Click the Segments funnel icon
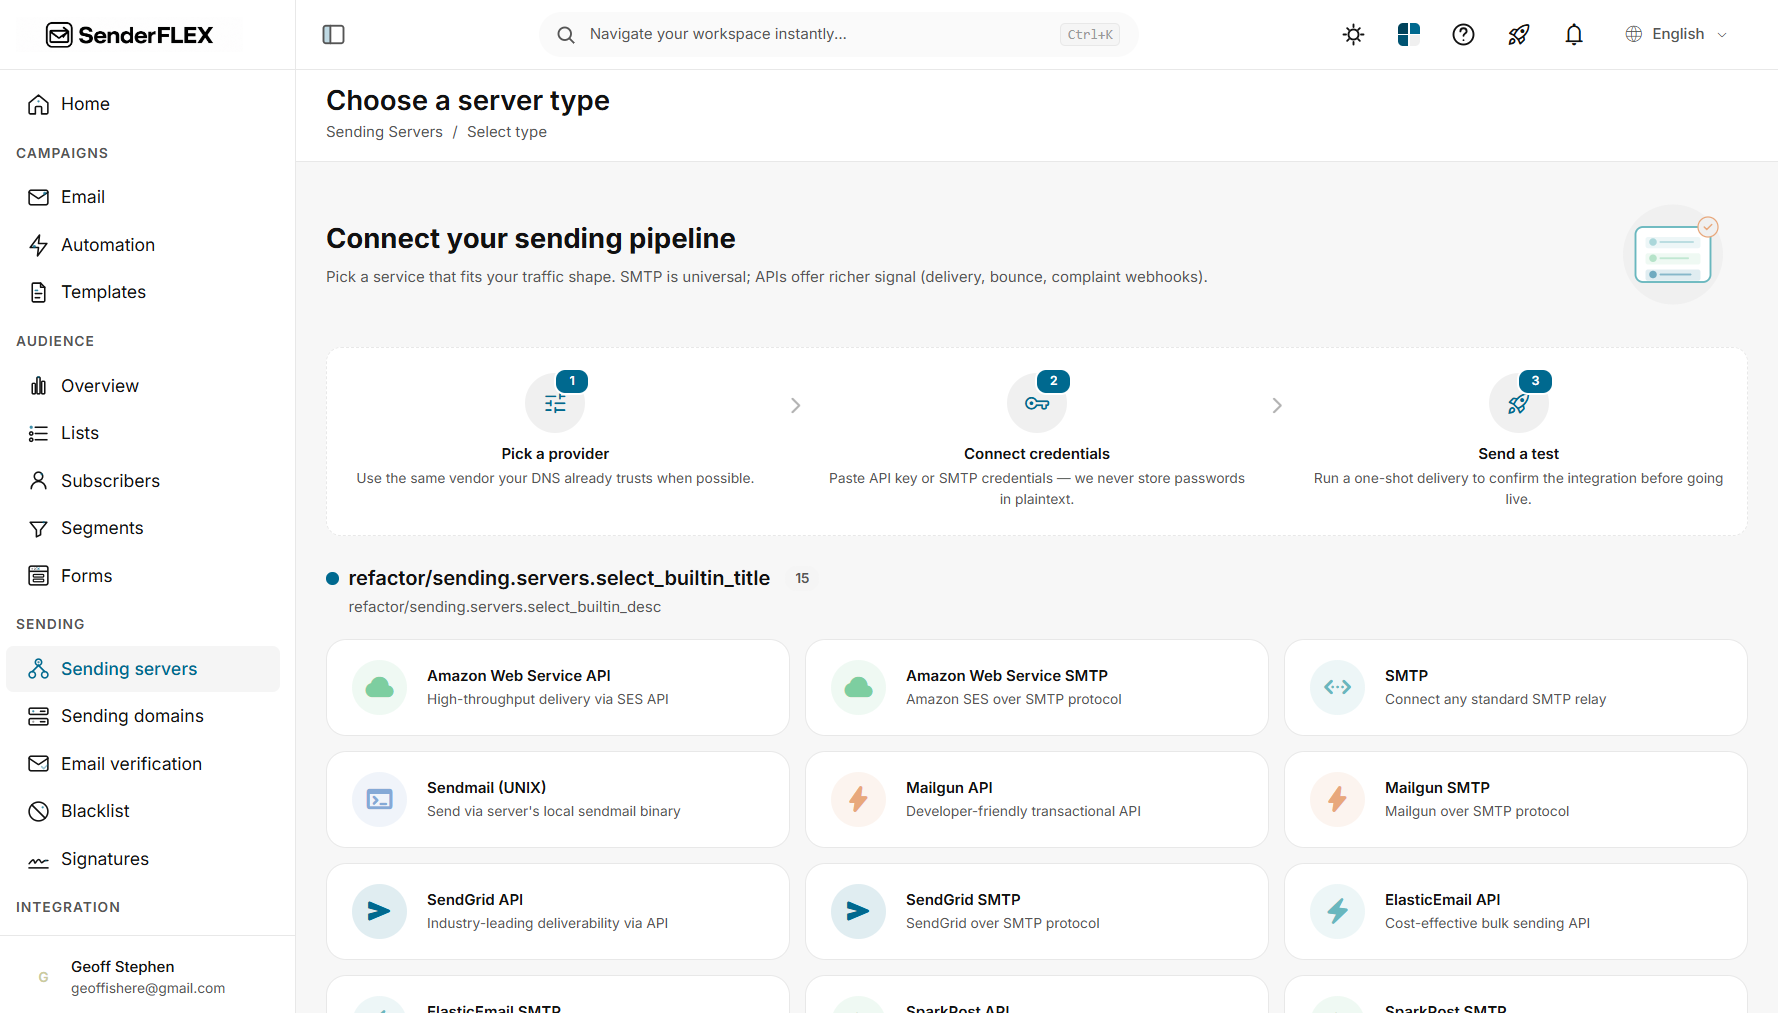Viewport: 1778px width, 1013px height. 39,528
